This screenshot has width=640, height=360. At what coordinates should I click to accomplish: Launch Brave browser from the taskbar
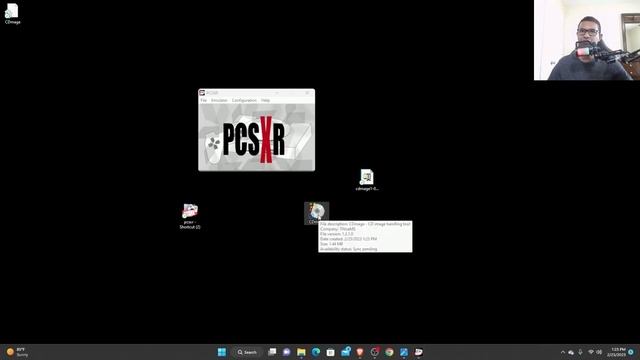(360, 352)
